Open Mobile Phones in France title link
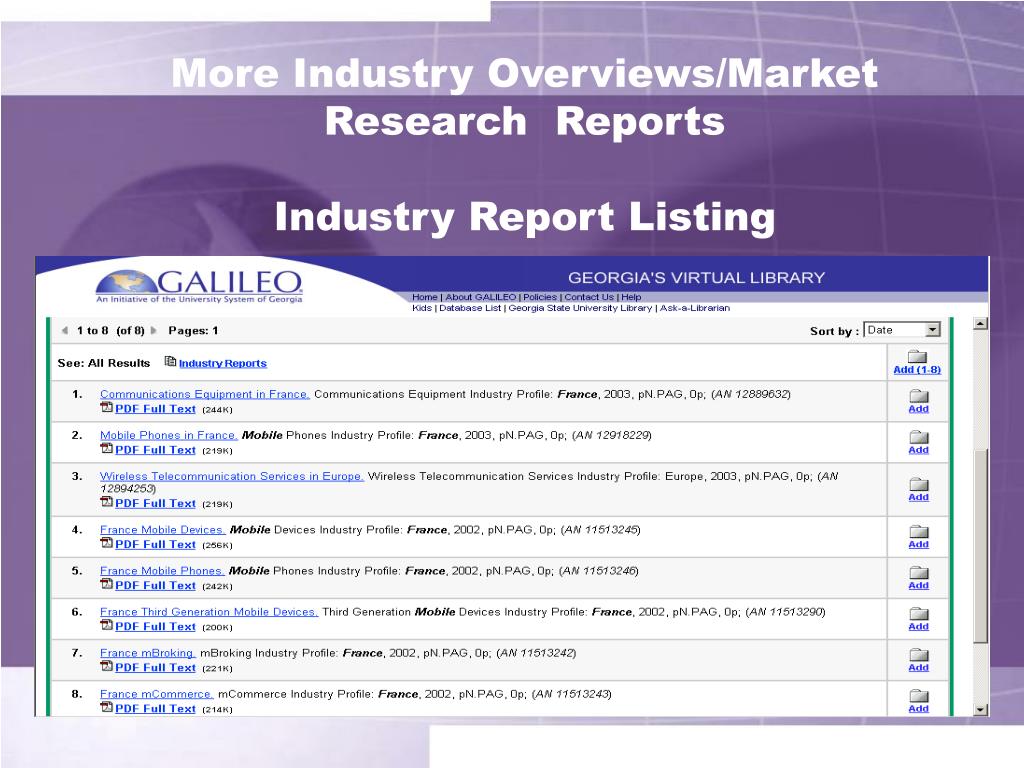This screenshot has width=1024, height=768. pos(168,436)
